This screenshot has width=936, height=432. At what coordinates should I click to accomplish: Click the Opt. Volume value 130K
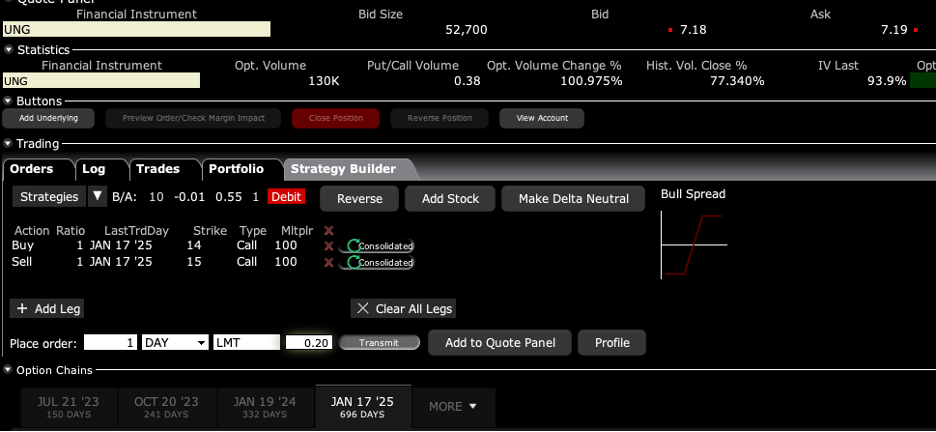[324, 81]
